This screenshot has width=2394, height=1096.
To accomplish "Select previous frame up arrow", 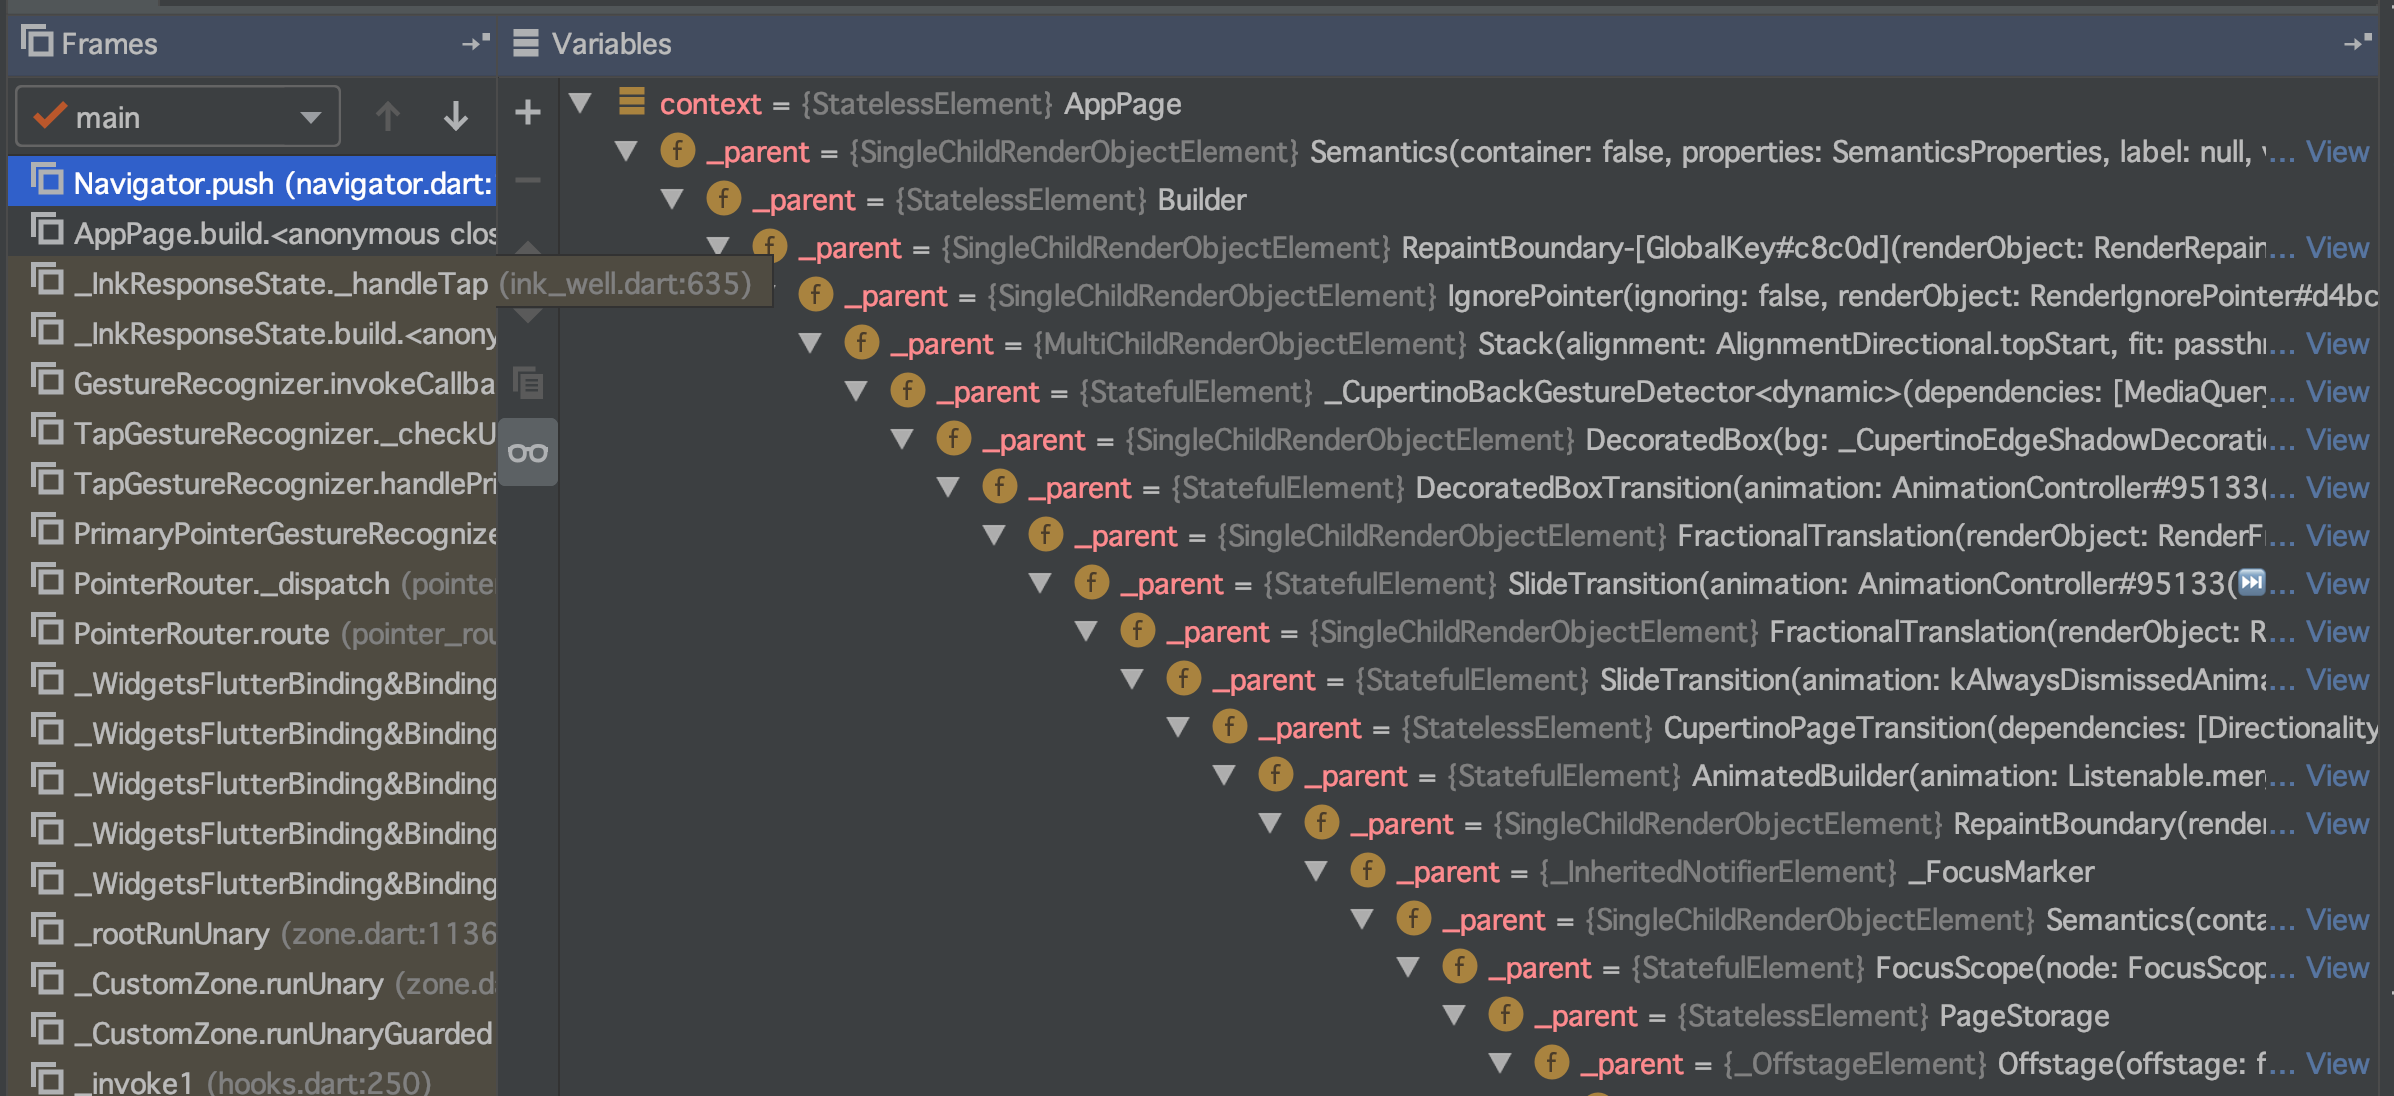I will 388,117.
